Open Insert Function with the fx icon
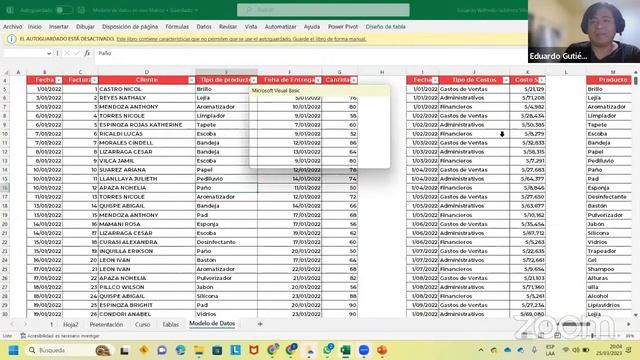 click(x=87, y=53)
